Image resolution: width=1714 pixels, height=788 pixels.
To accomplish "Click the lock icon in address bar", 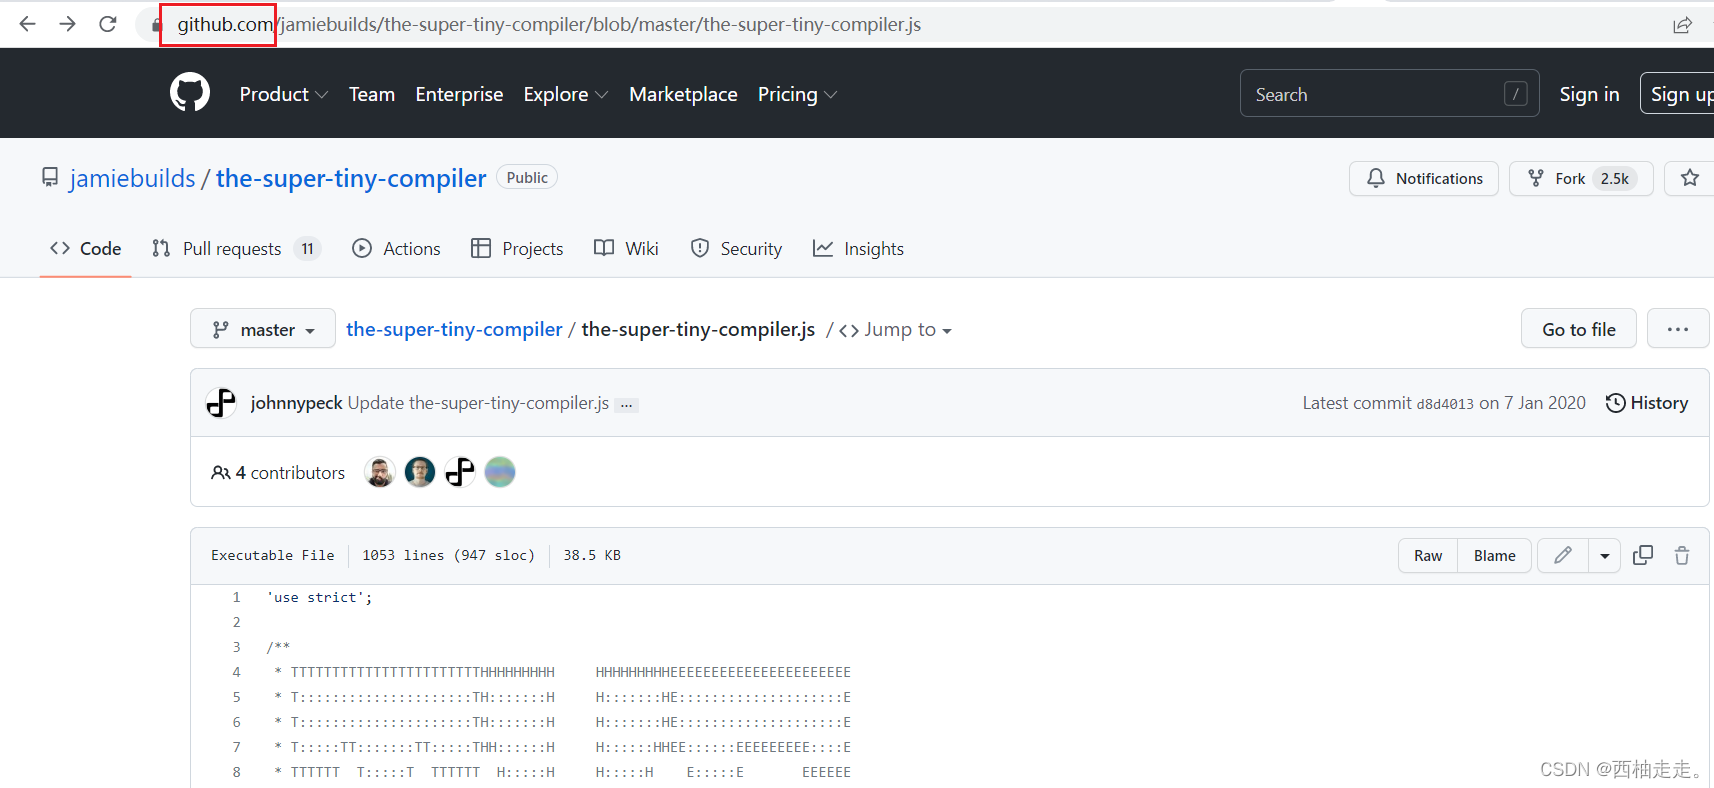I will tap(156, 25).
